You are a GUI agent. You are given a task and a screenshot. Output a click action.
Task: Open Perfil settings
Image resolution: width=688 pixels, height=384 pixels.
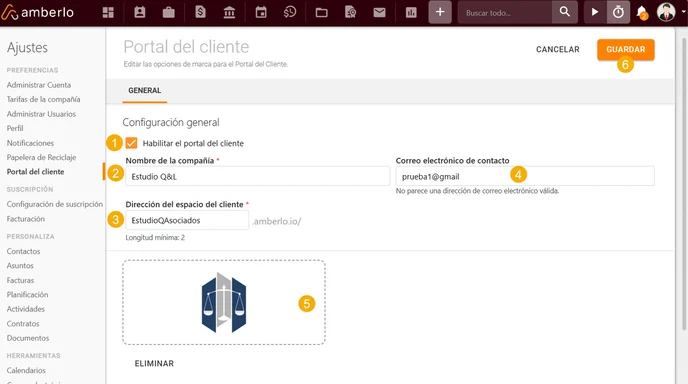click(15, 128)
